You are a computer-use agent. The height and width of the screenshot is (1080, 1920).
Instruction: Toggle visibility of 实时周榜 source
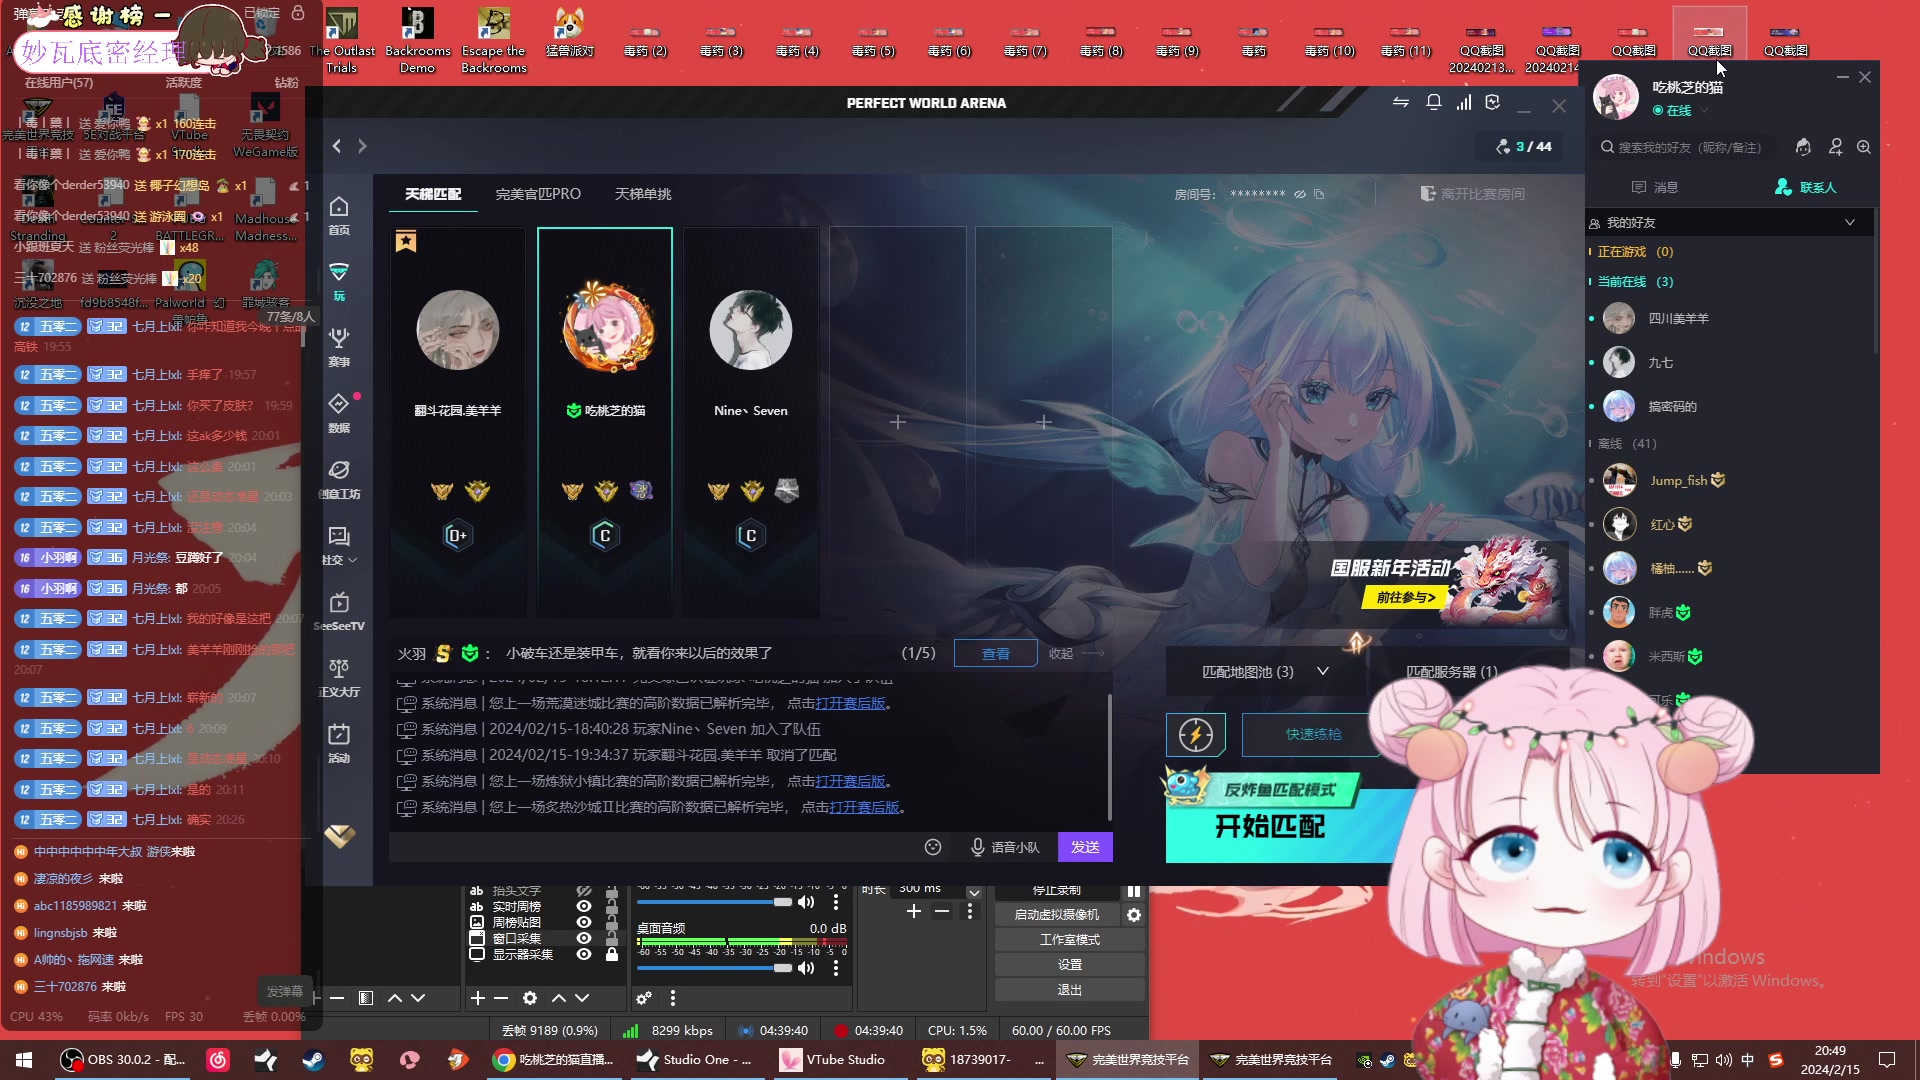point(584,906)
